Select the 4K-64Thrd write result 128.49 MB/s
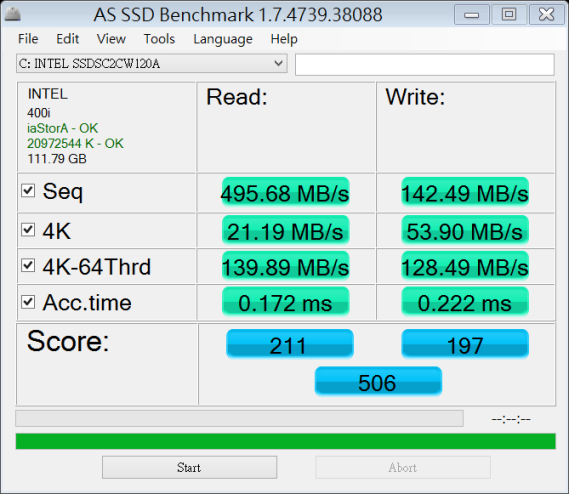Image resolution: width=569 pixels, height=494 pixels. click(465, 266)
